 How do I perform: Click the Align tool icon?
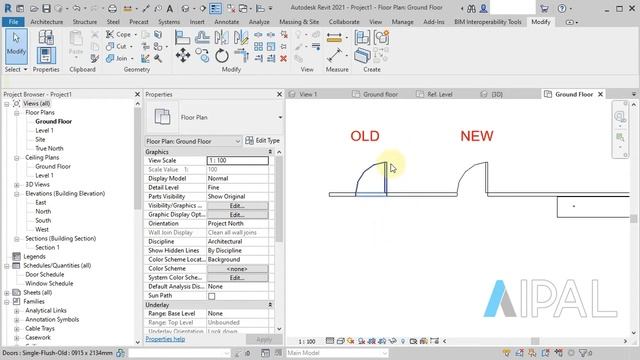tap(182, 38)
